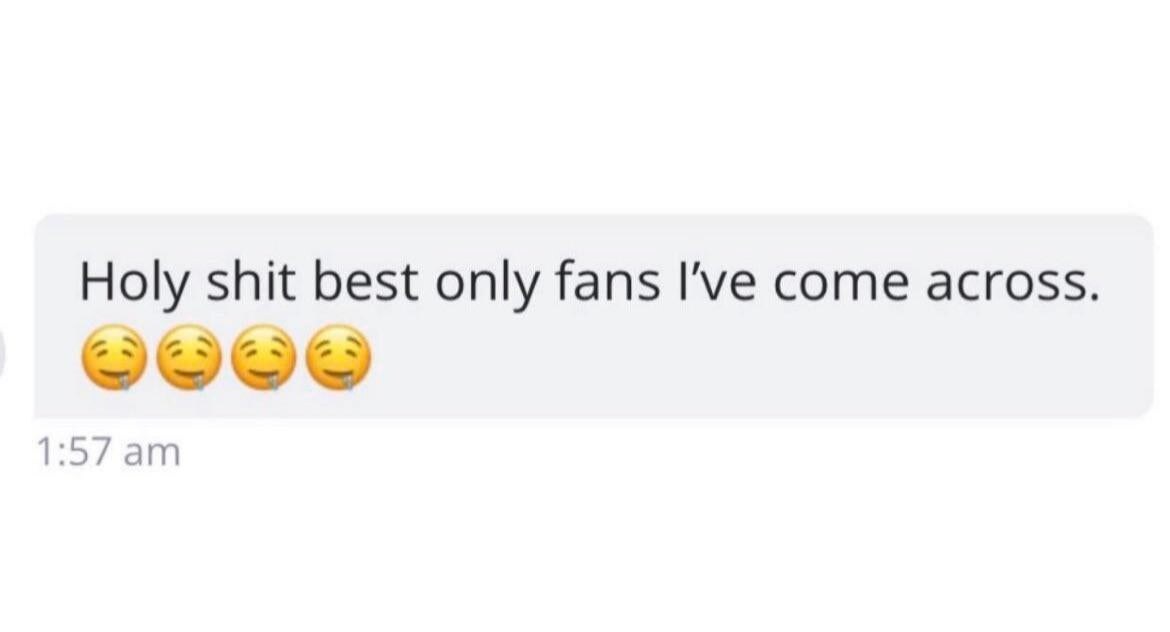Click the partial avatar beside the message bubble
Screen dimensions: 1170x632
pyautogui.click(x=2, y=352)
